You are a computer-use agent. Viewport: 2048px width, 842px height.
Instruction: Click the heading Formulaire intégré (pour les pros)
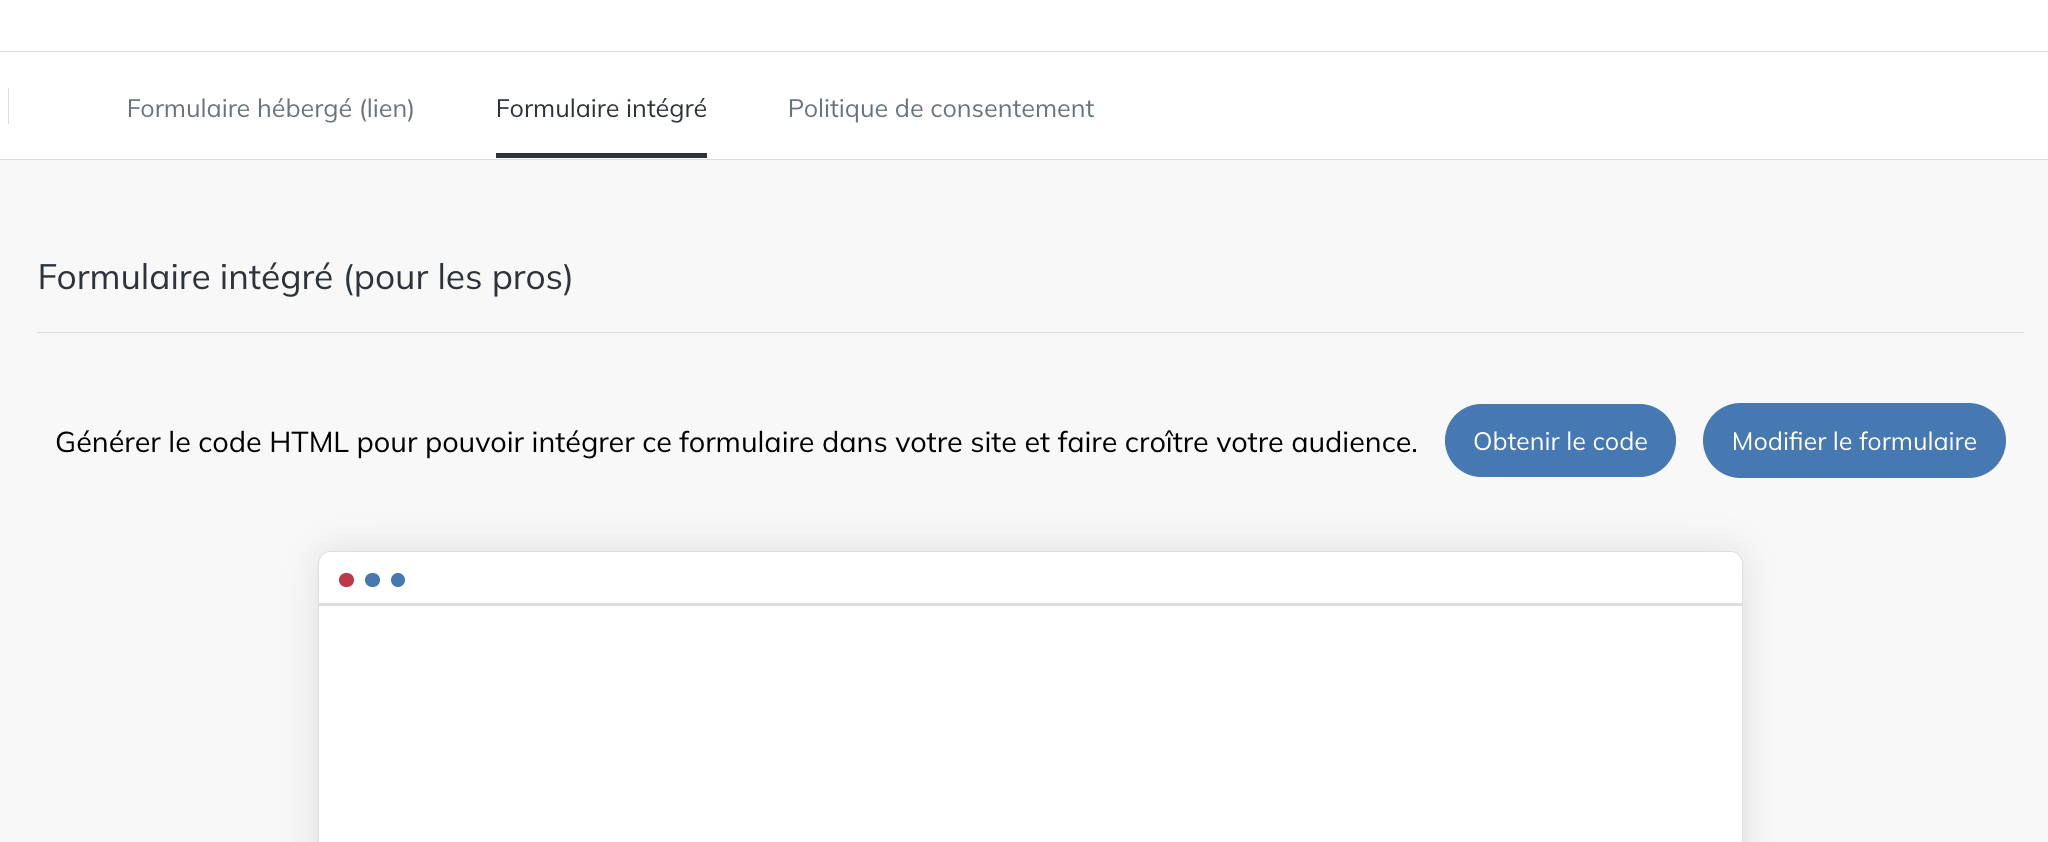[304, 277]
